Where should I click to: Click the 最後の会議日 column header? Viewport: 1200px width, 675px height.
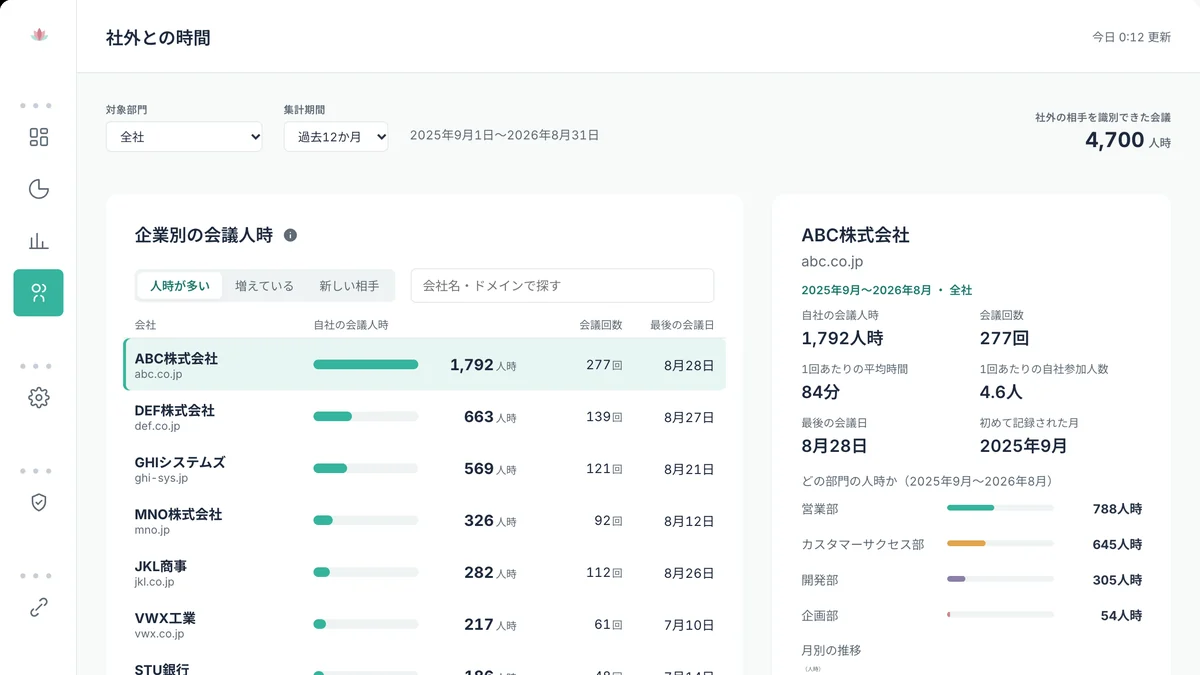coord(682,325)
